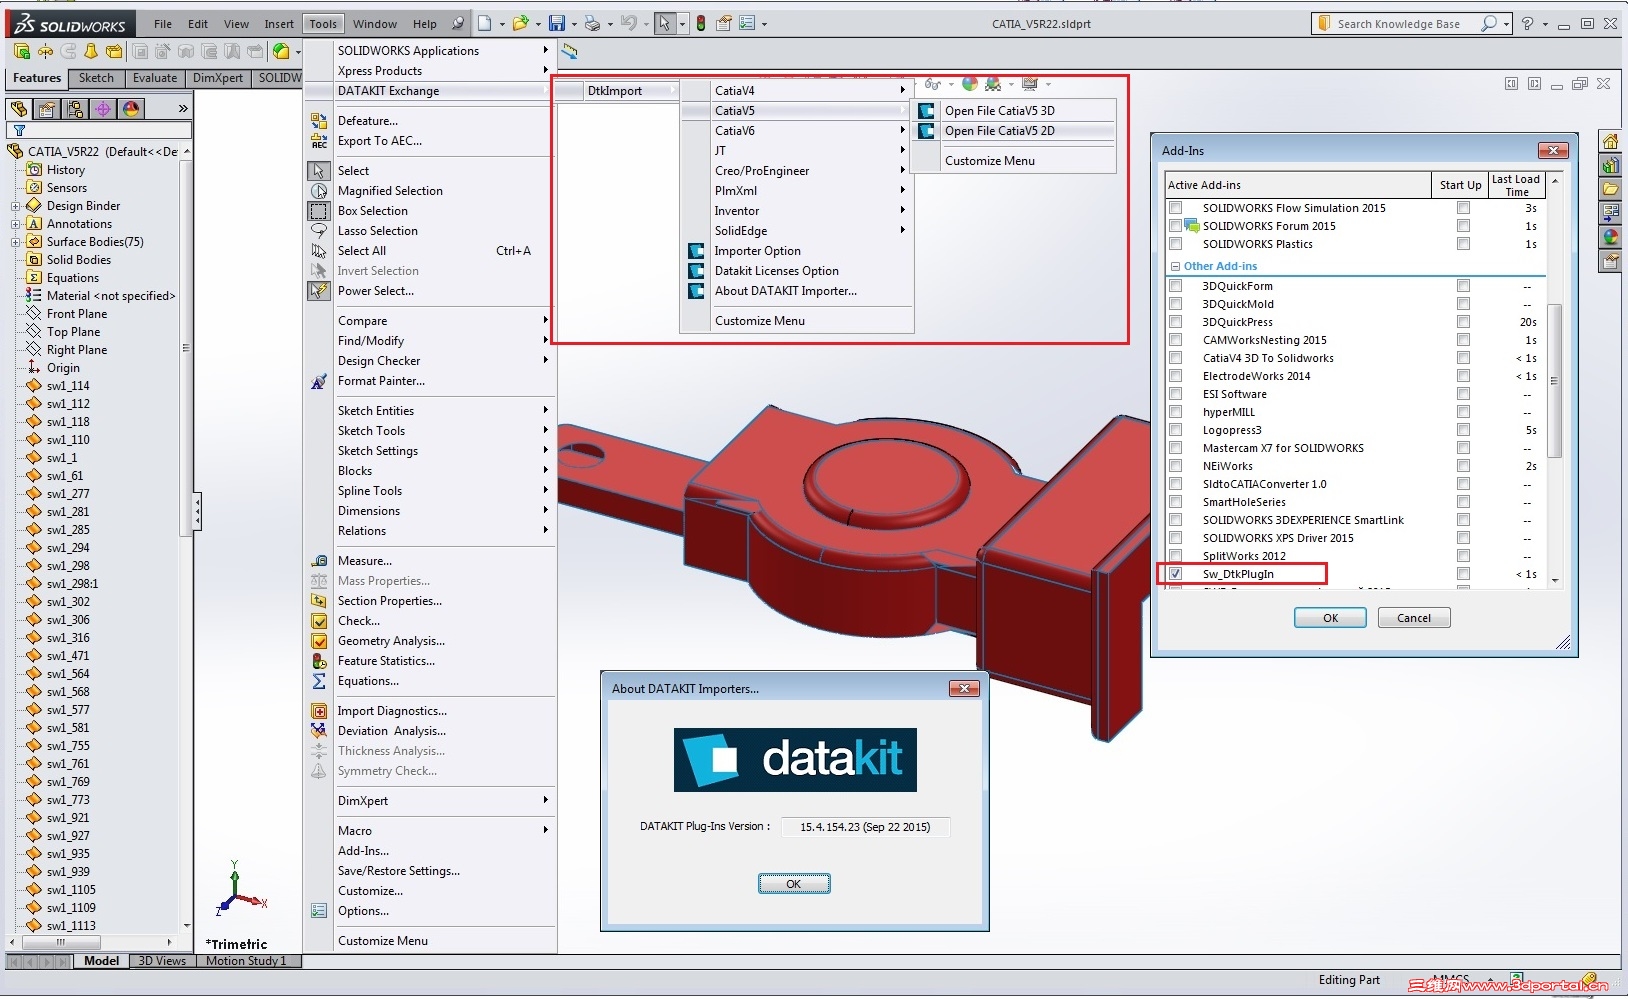Open DimXpertManager tab icon

pos(103,108)
